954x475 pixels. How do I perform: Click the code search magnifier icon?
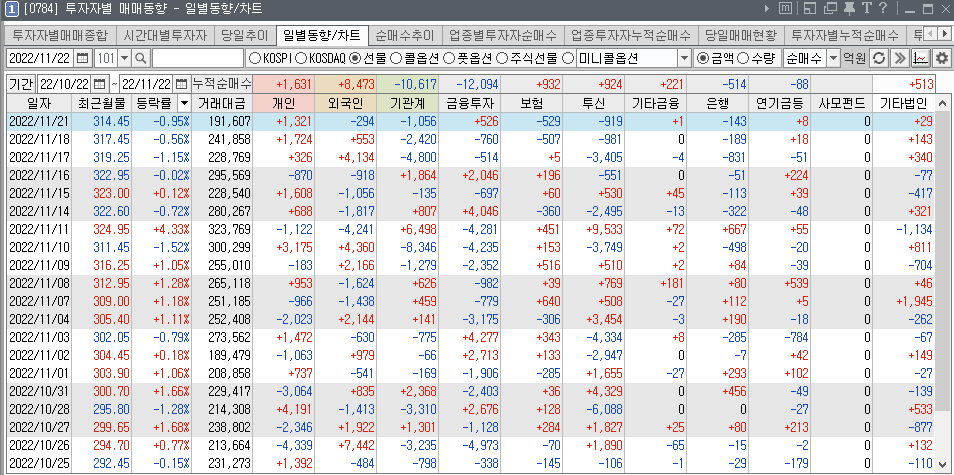click(141, 58)
